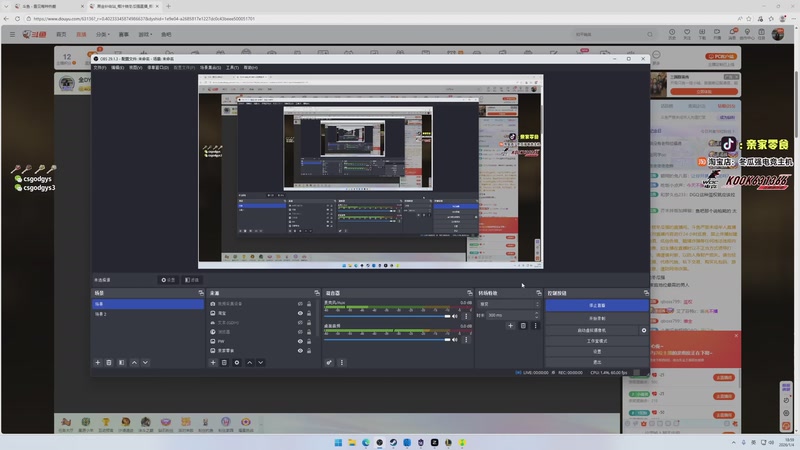
Task: Click the Douyu logo in the site header
Action: (x=34, y=34)
